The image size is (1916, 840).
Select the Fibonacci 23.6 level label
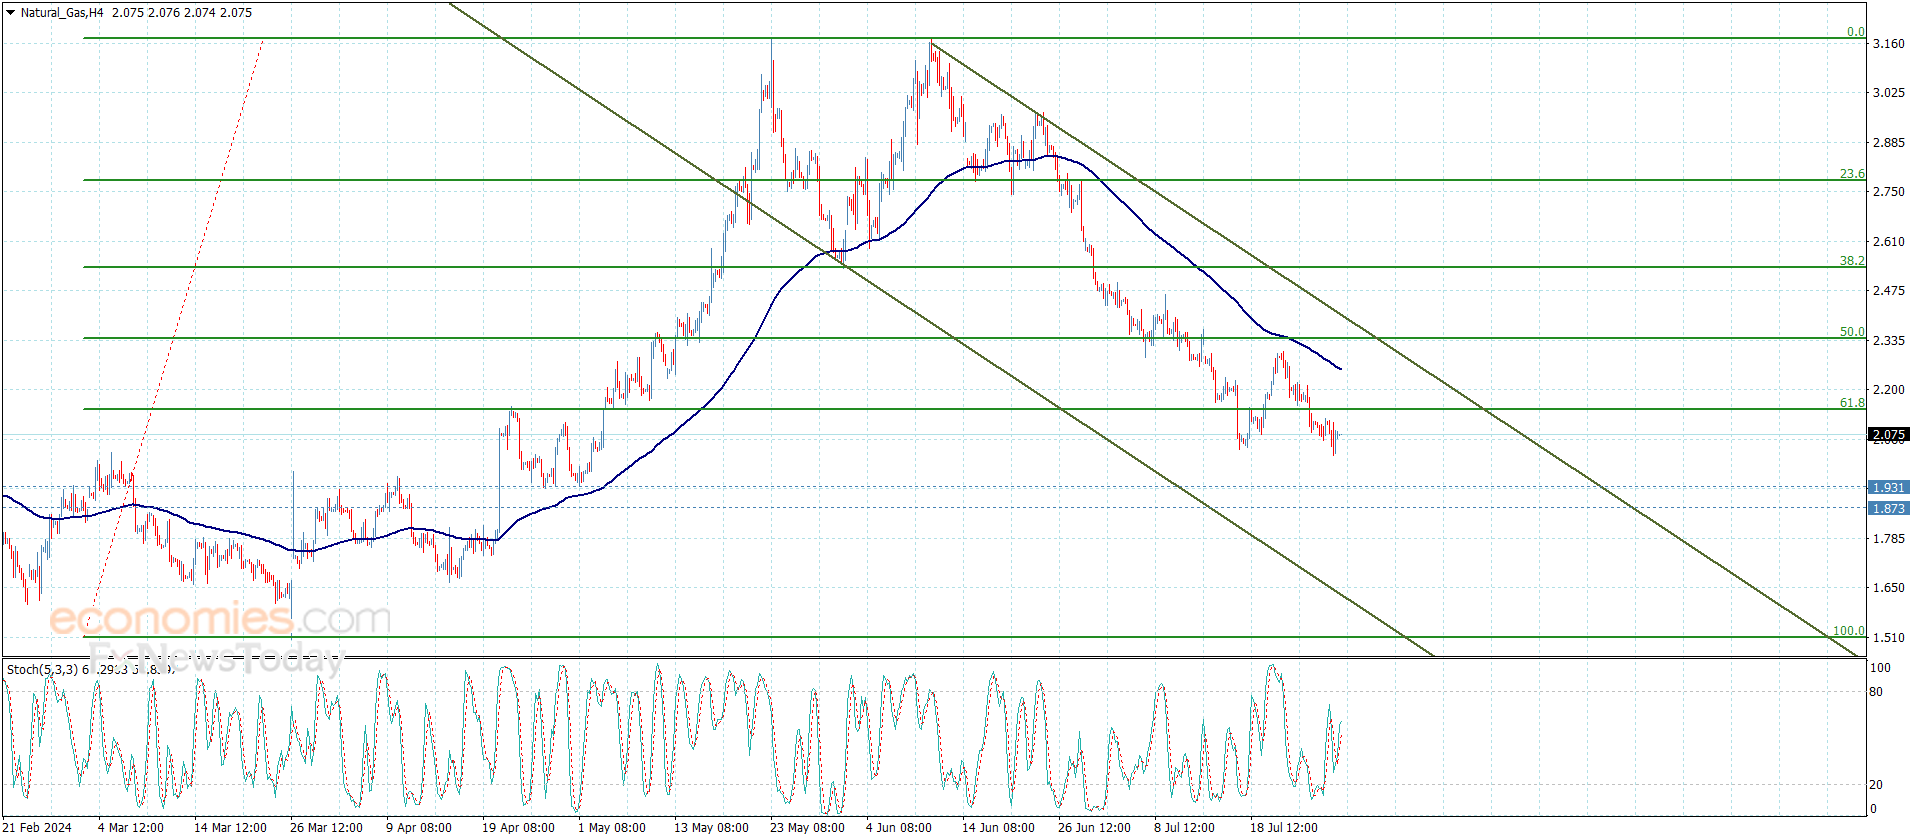[1852, 174]
